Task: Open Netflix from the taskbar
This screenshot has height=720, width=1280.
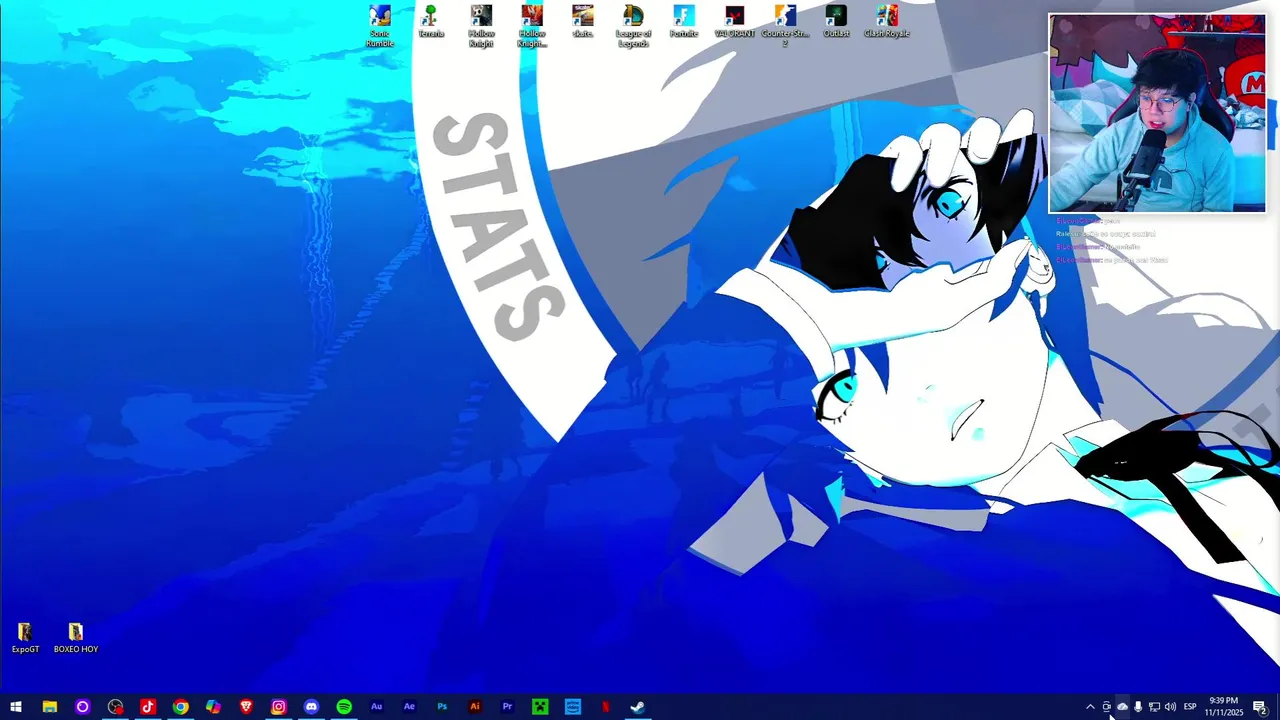Action: coord(605,707)
